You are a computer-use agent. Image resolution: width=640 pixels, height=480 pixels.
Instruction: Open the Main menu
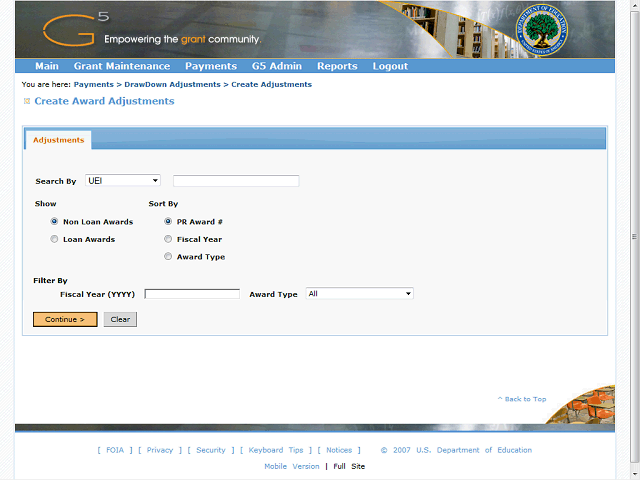[x=47, y=66]
